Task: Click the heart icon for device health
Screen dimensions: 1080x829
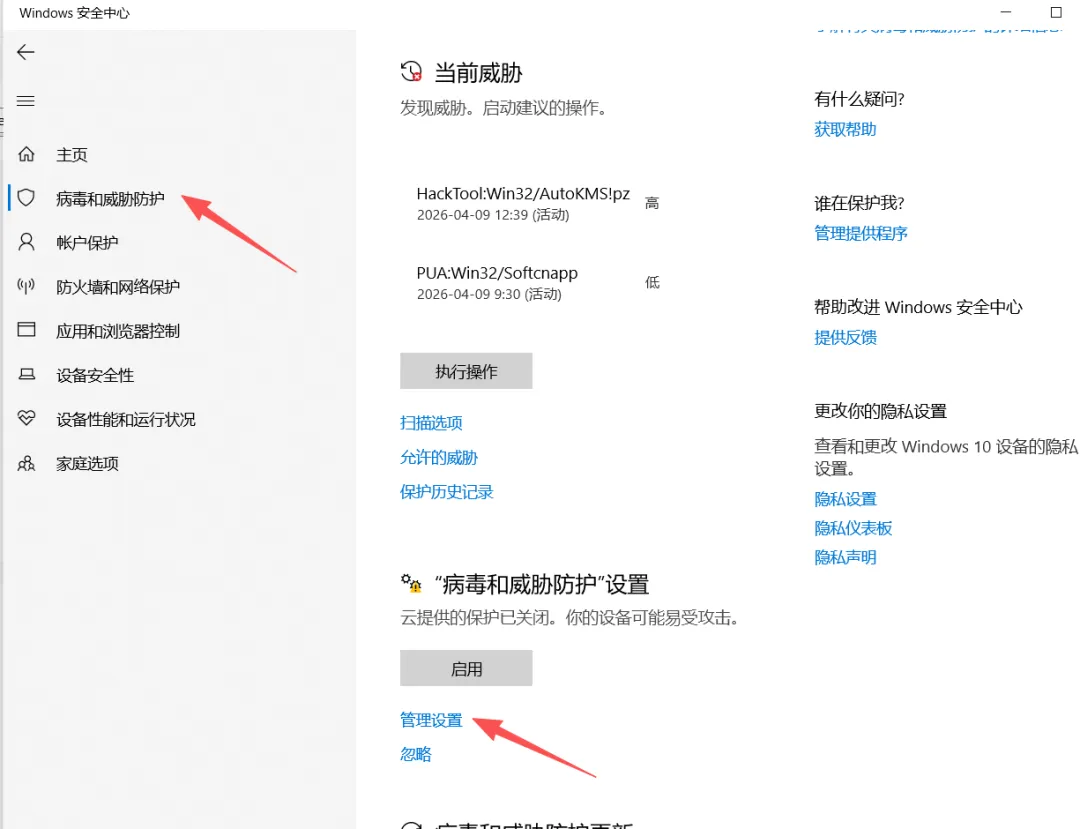Action: click(26, 418)
